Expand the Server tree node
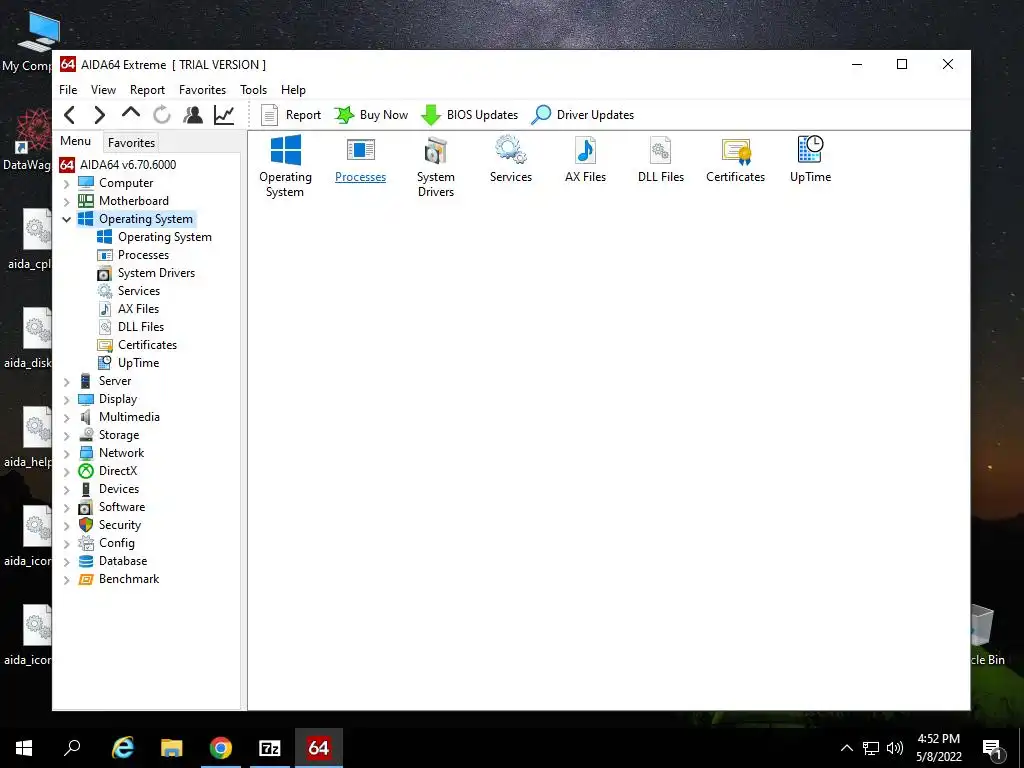Image resolution: width=1024 pixels, height=768 pixels. point(67,381)
